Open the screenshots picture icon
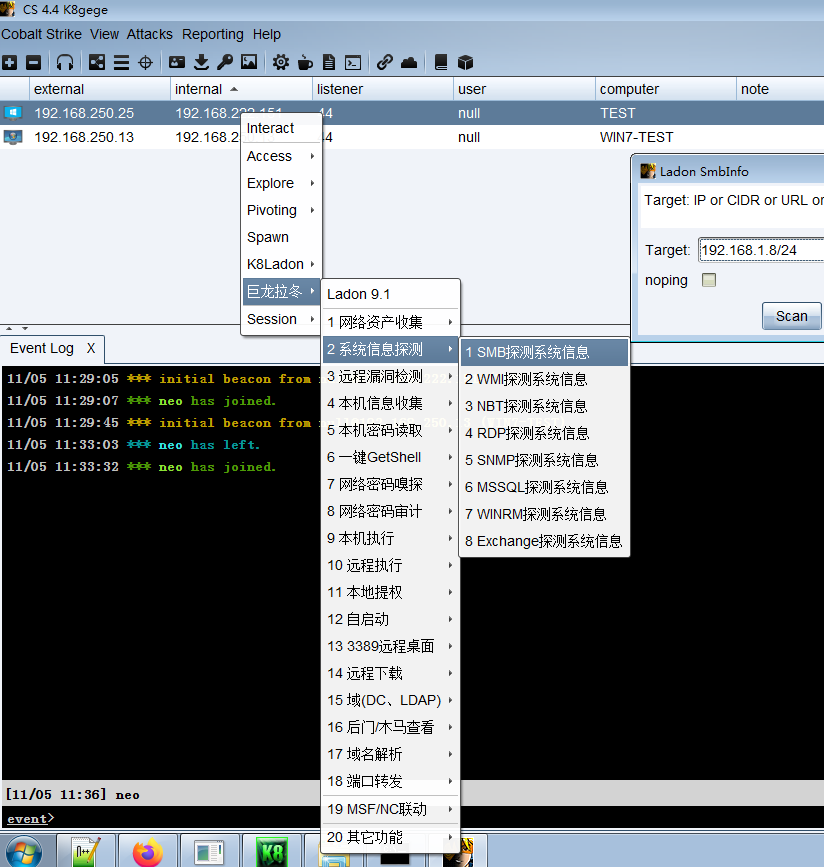This screenshot has height=867, width=824. [249, 62]
